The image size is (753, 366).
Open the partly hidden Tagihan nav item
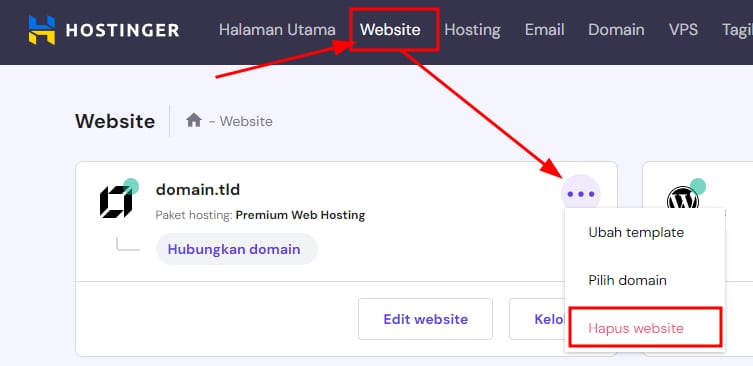tap(737, 30)
